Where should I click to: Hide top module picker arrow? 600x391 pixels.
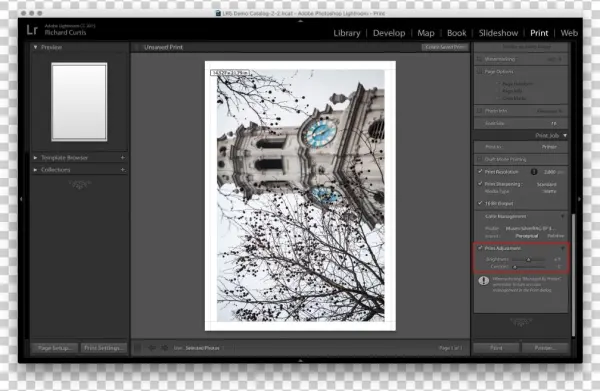(x=300, y=21)
